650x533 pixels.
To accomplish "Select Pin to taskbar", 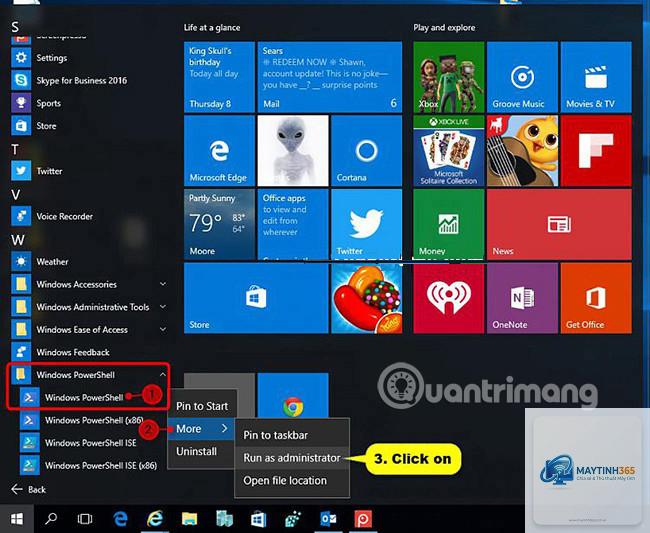I will pyautogui.click(x=292, y=435).
